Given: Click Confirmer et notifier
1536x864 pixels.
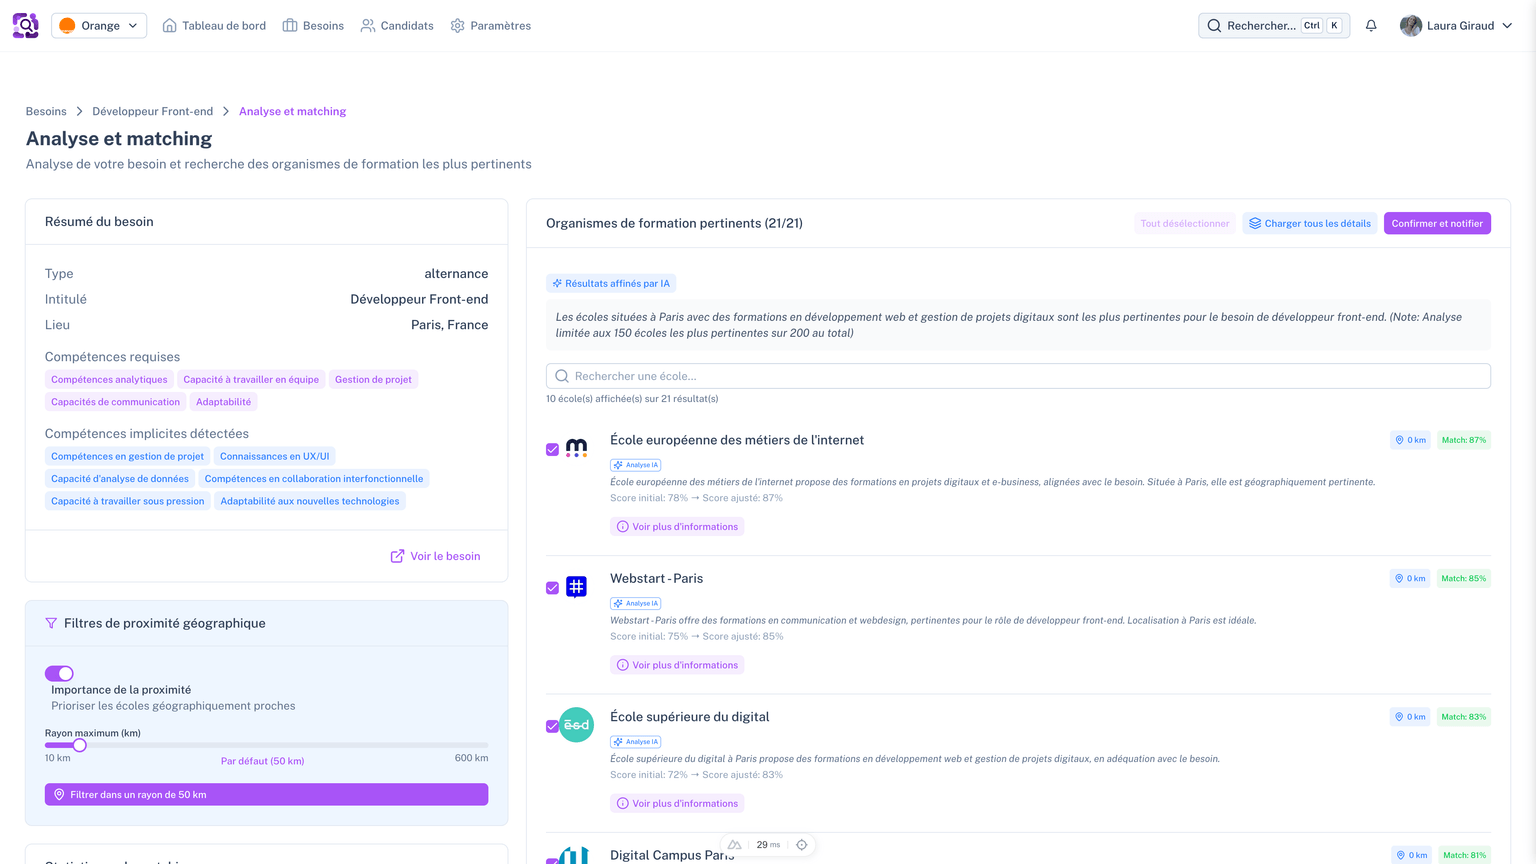Looking at the screenshot, I should pyautogui.click(x=1437, y=223).
